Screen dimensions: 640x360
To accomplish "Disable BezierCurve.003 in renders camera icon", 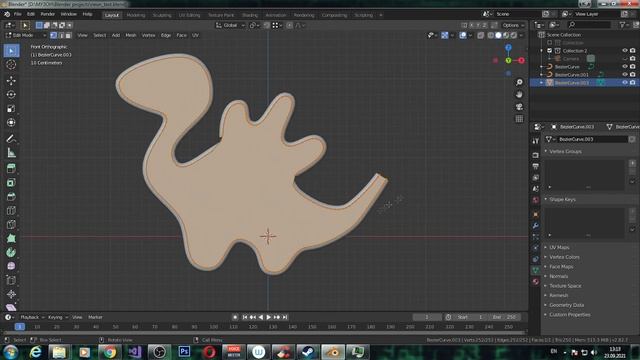I will click(x=633, y=82).
